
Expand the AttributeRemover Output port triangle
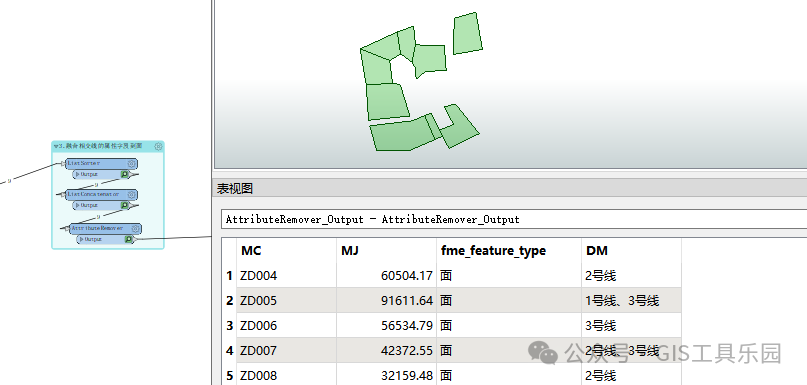click(x=81, y=239)
